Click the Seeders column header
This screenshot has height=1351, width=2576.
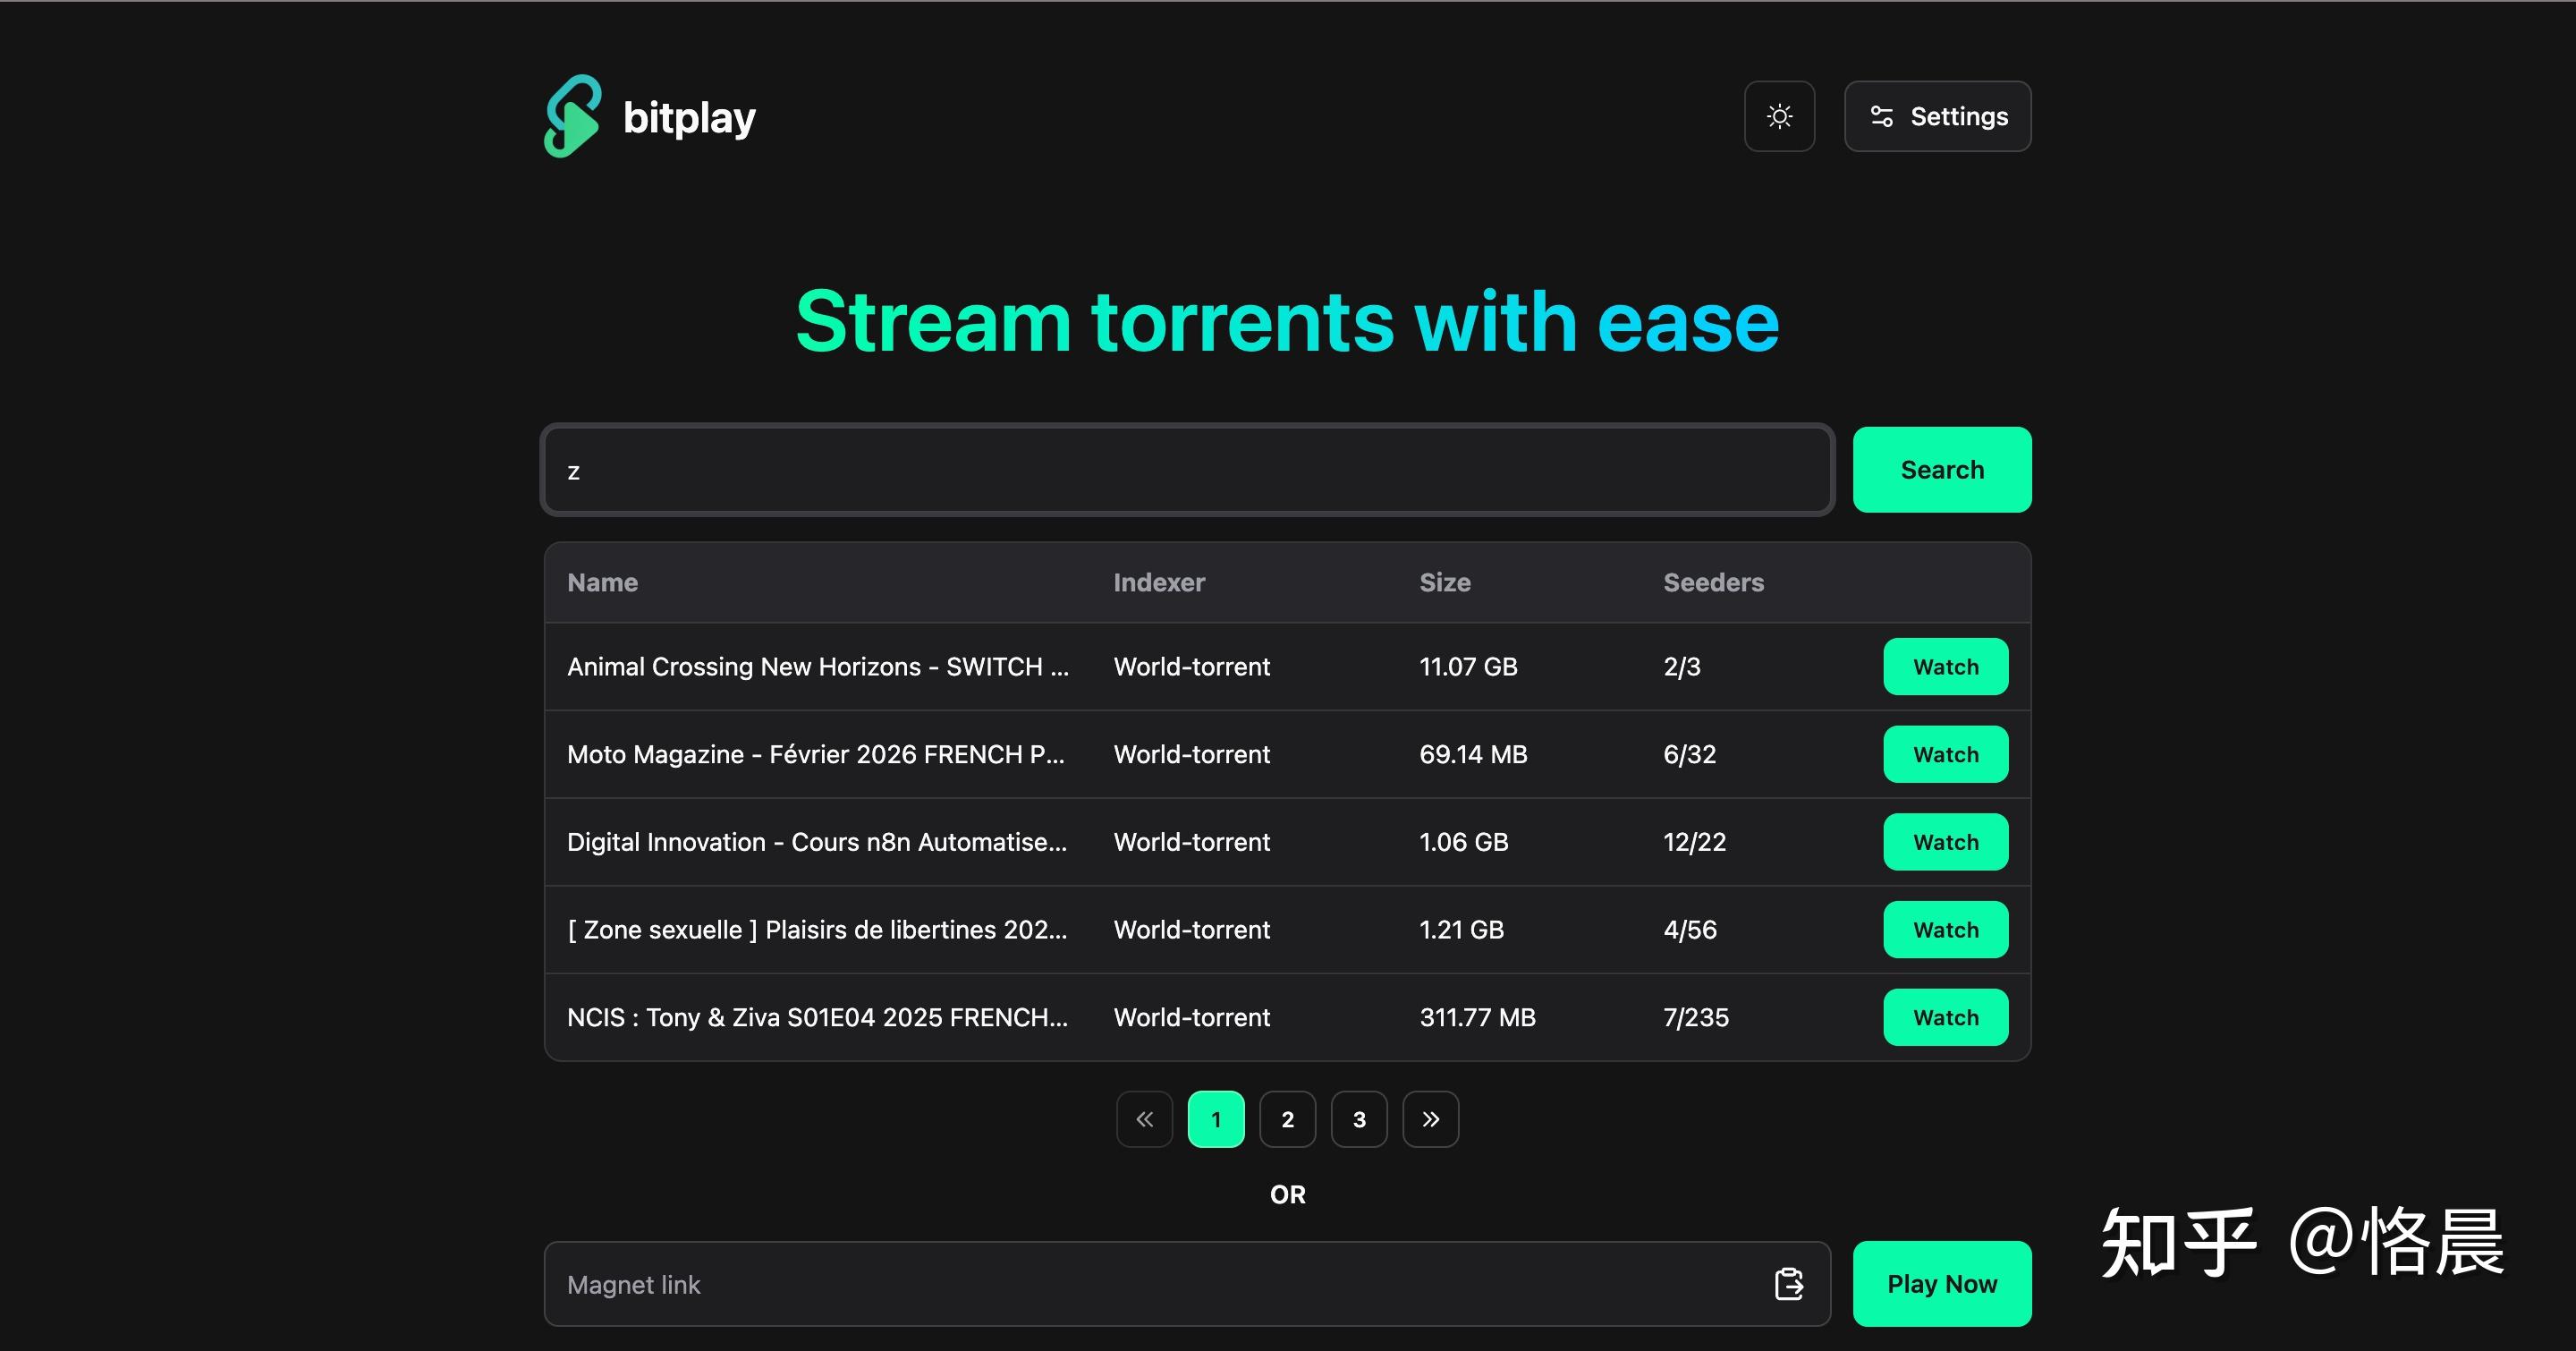1713,583
